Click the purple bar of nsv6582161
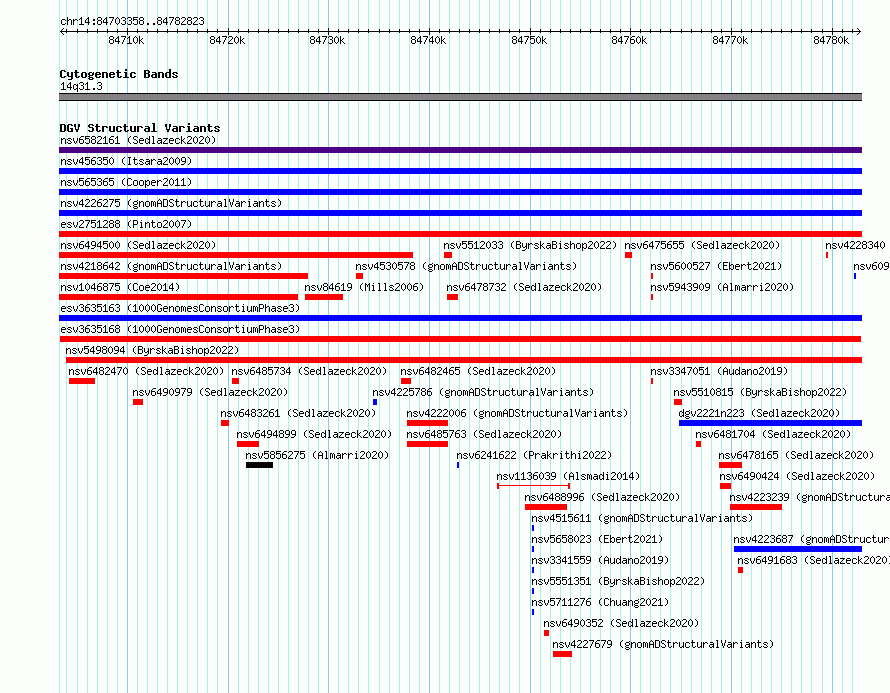The width and height of the screenshot is (890, 693). pyautogui.click(x=460, y=150)
